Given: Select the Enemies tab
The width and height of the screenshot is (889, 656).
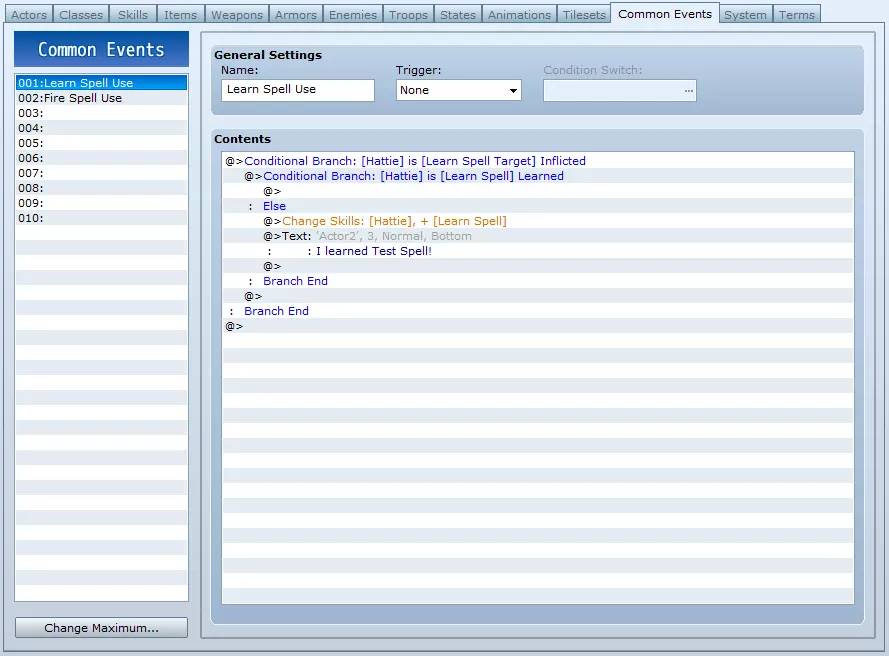Looking at the screenshot, I should pos(353,15).
